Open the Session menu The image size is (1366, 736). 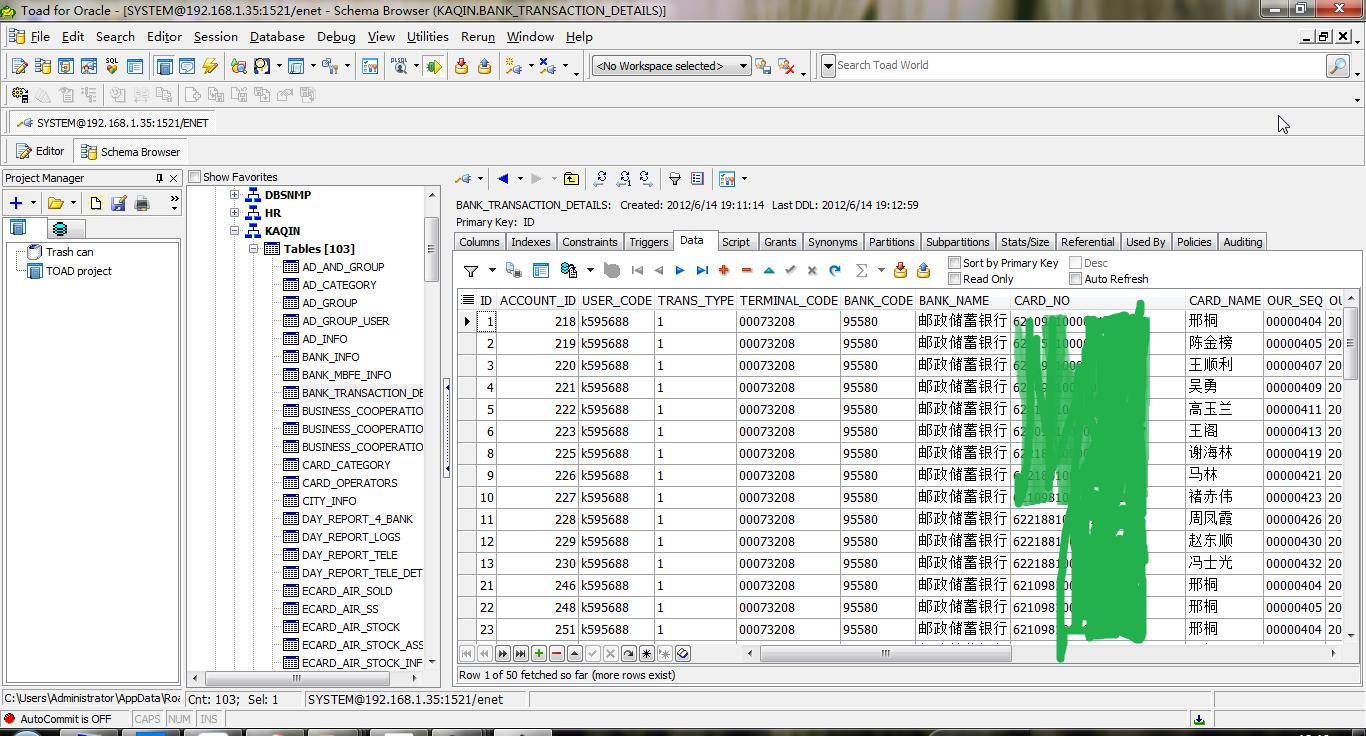(x=216, y=37)
